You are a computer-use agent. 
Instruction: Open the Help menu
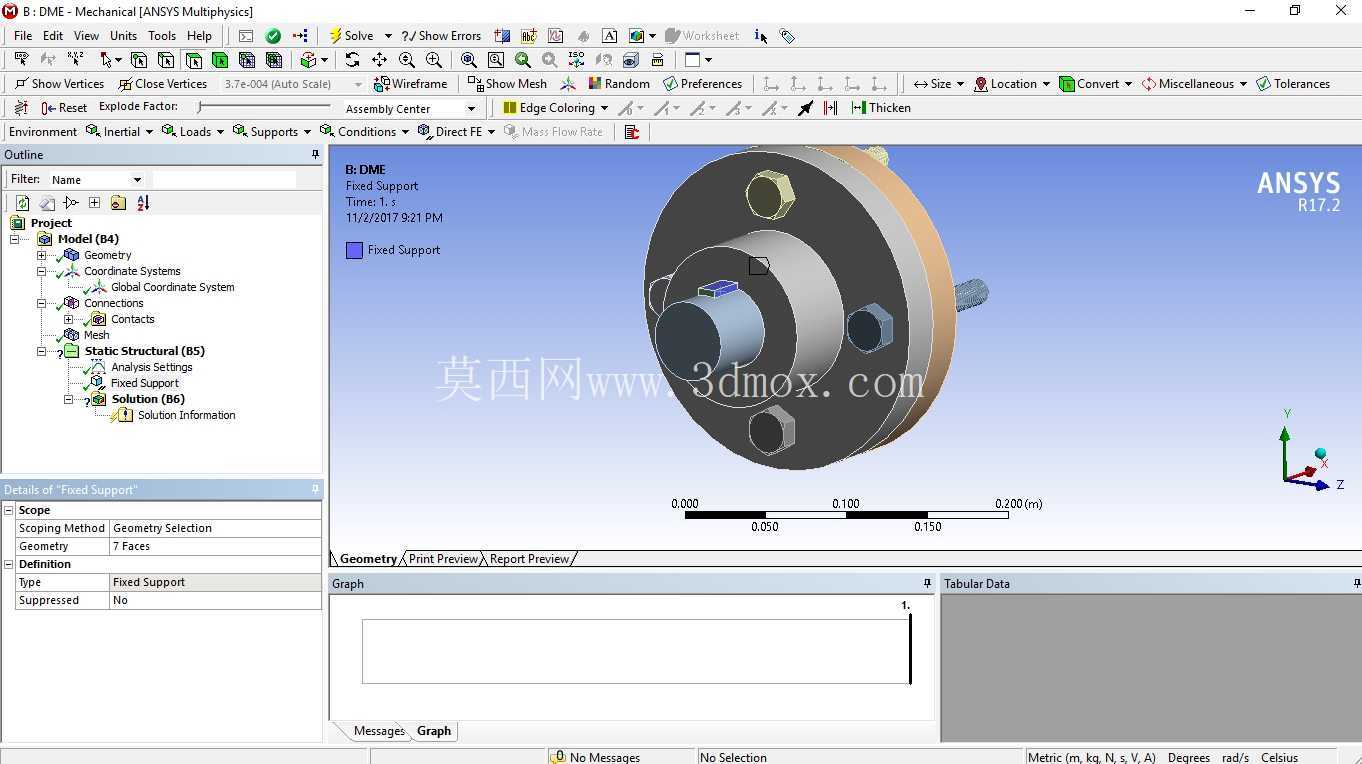[x=199, y=36]
